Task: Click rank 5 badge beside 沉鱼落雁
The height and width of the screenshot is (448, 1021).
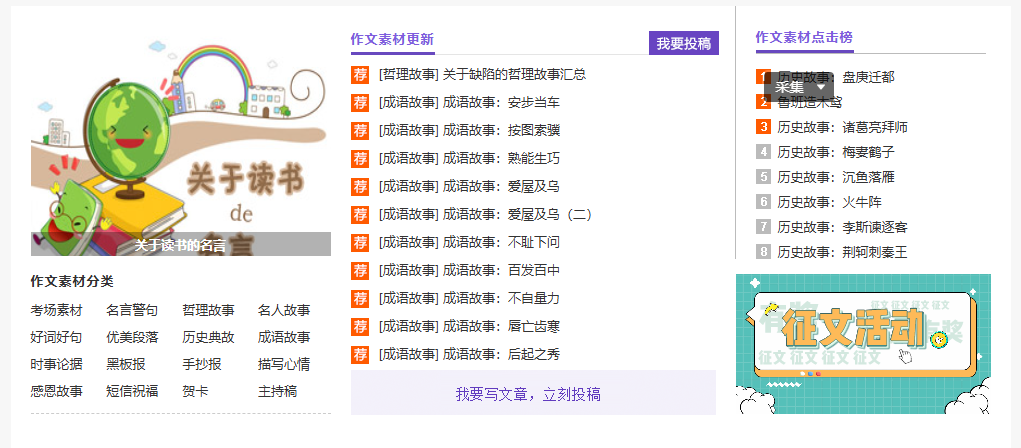Action: tap(763, 177)
